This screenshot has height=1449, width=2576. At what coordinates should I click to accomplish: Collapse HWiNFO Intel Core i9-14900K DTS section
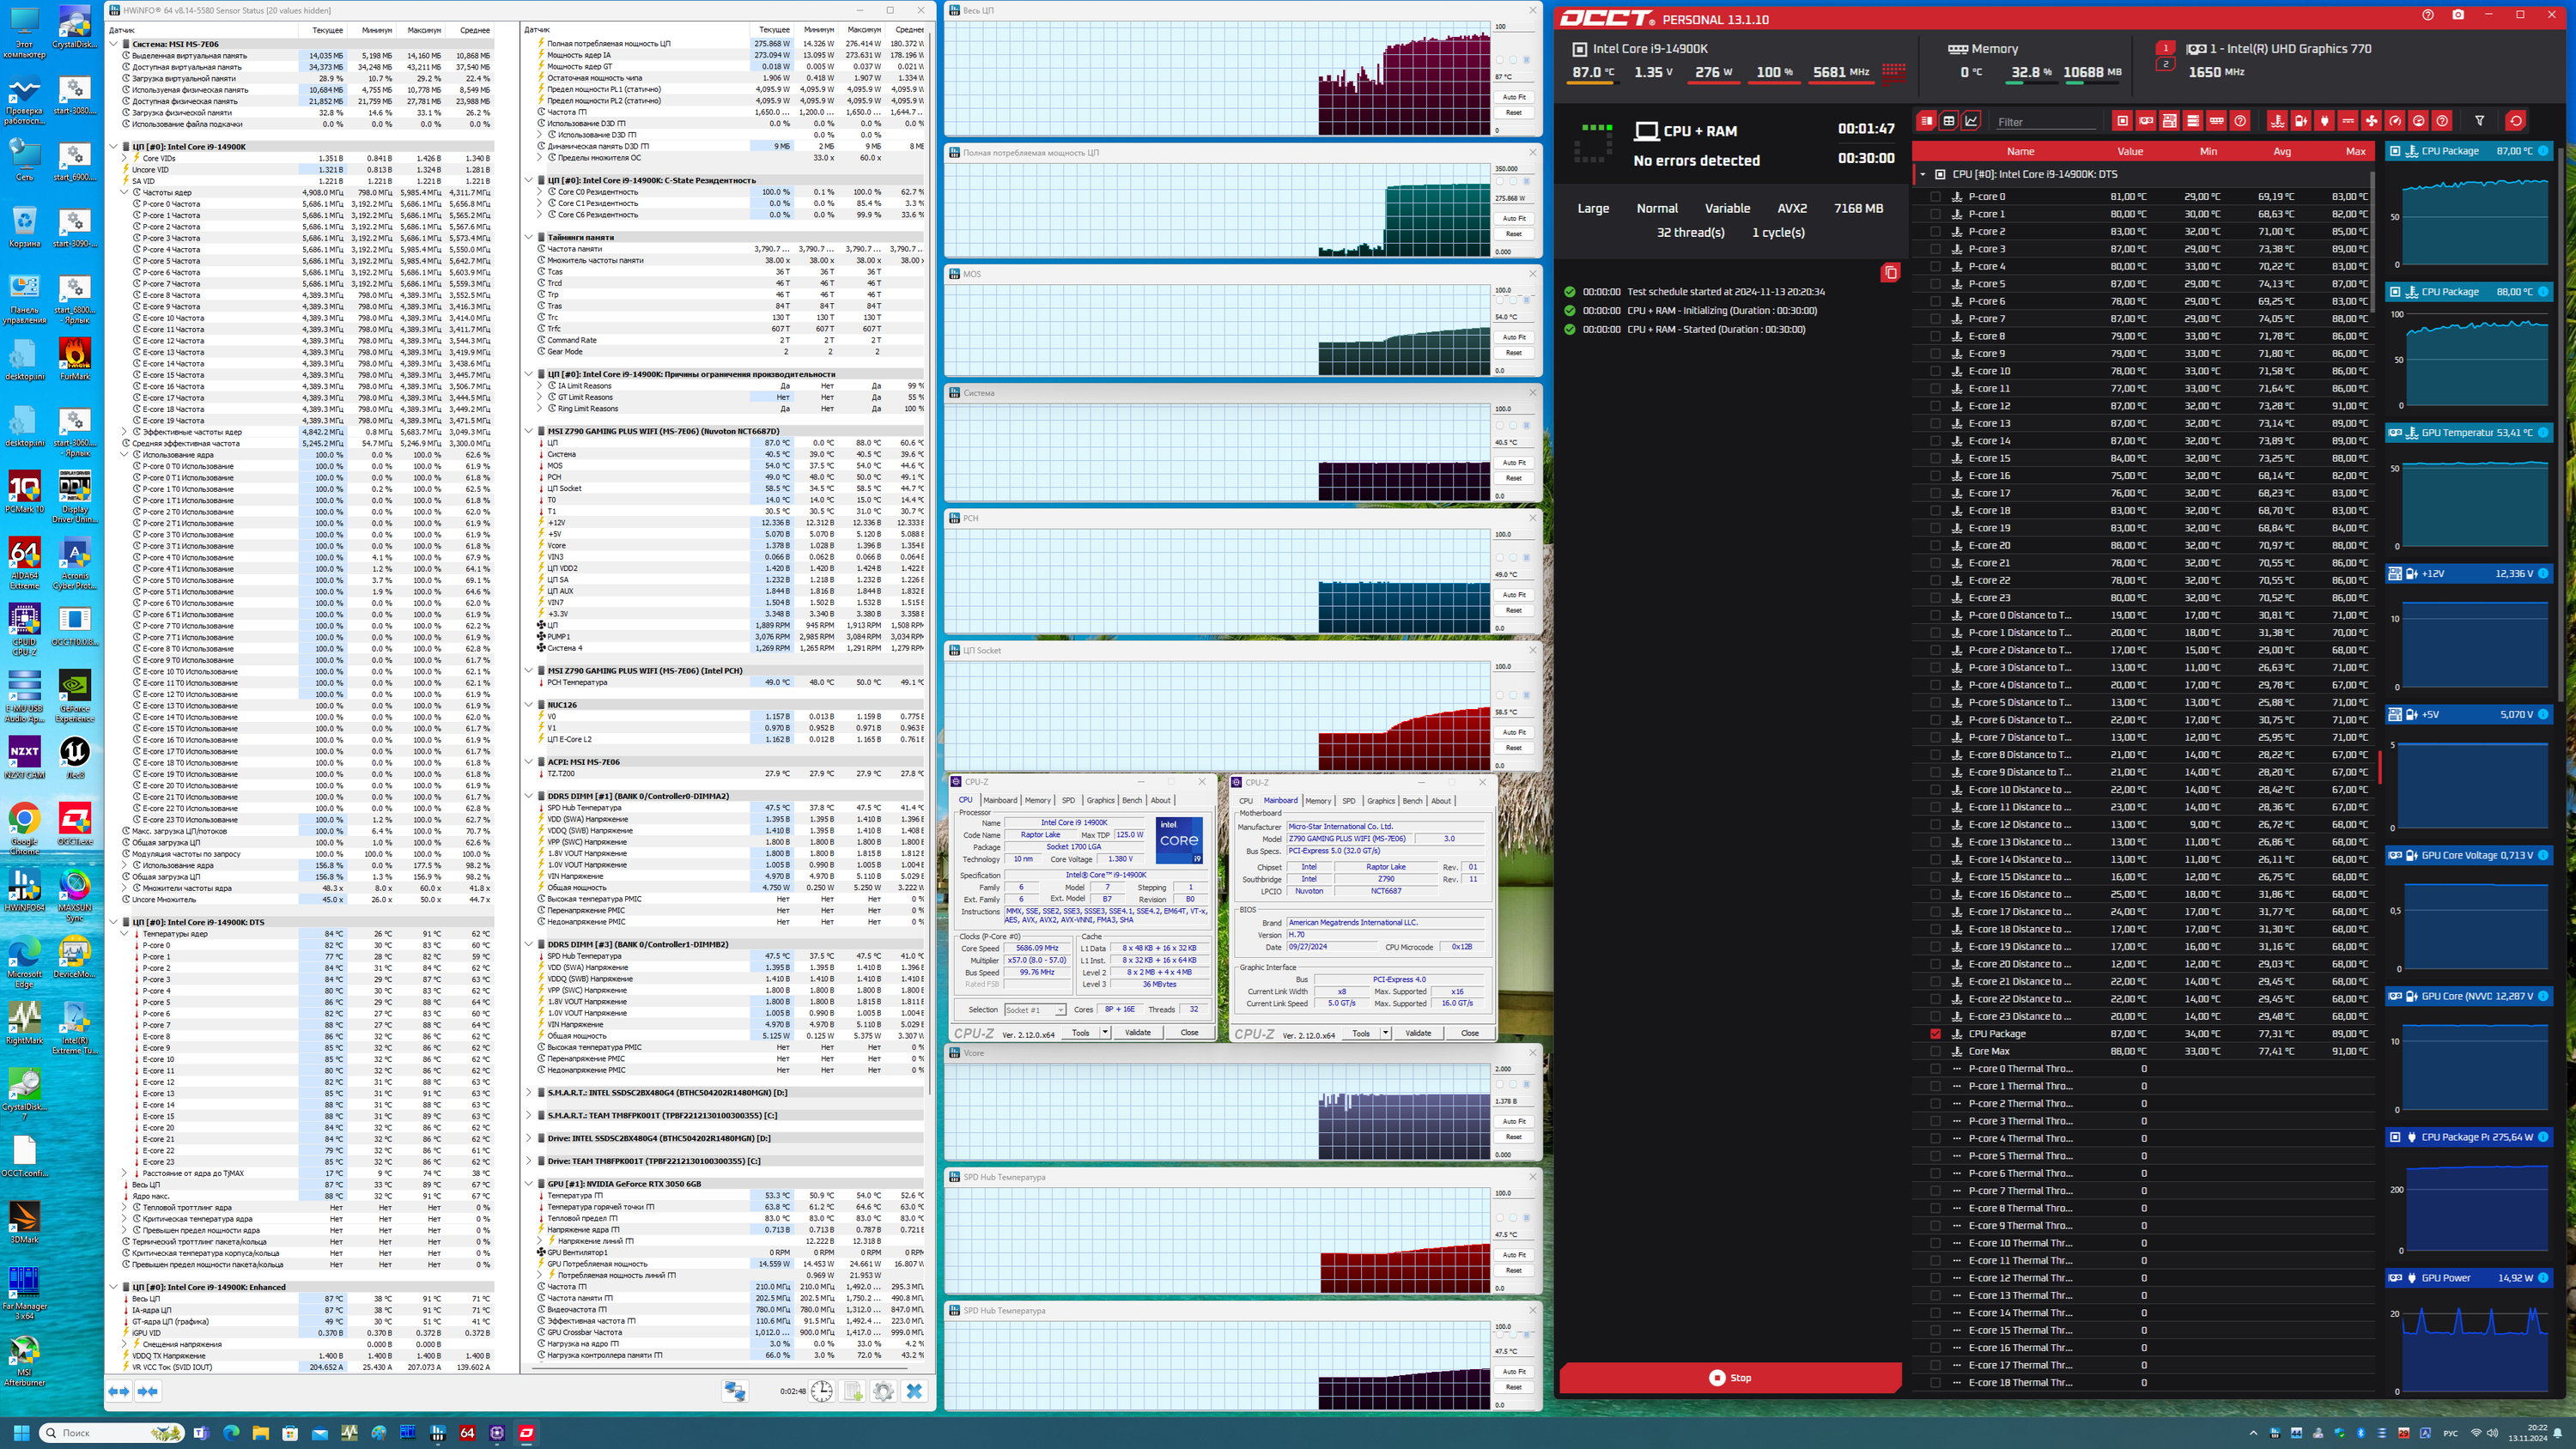tap(113, 922)
